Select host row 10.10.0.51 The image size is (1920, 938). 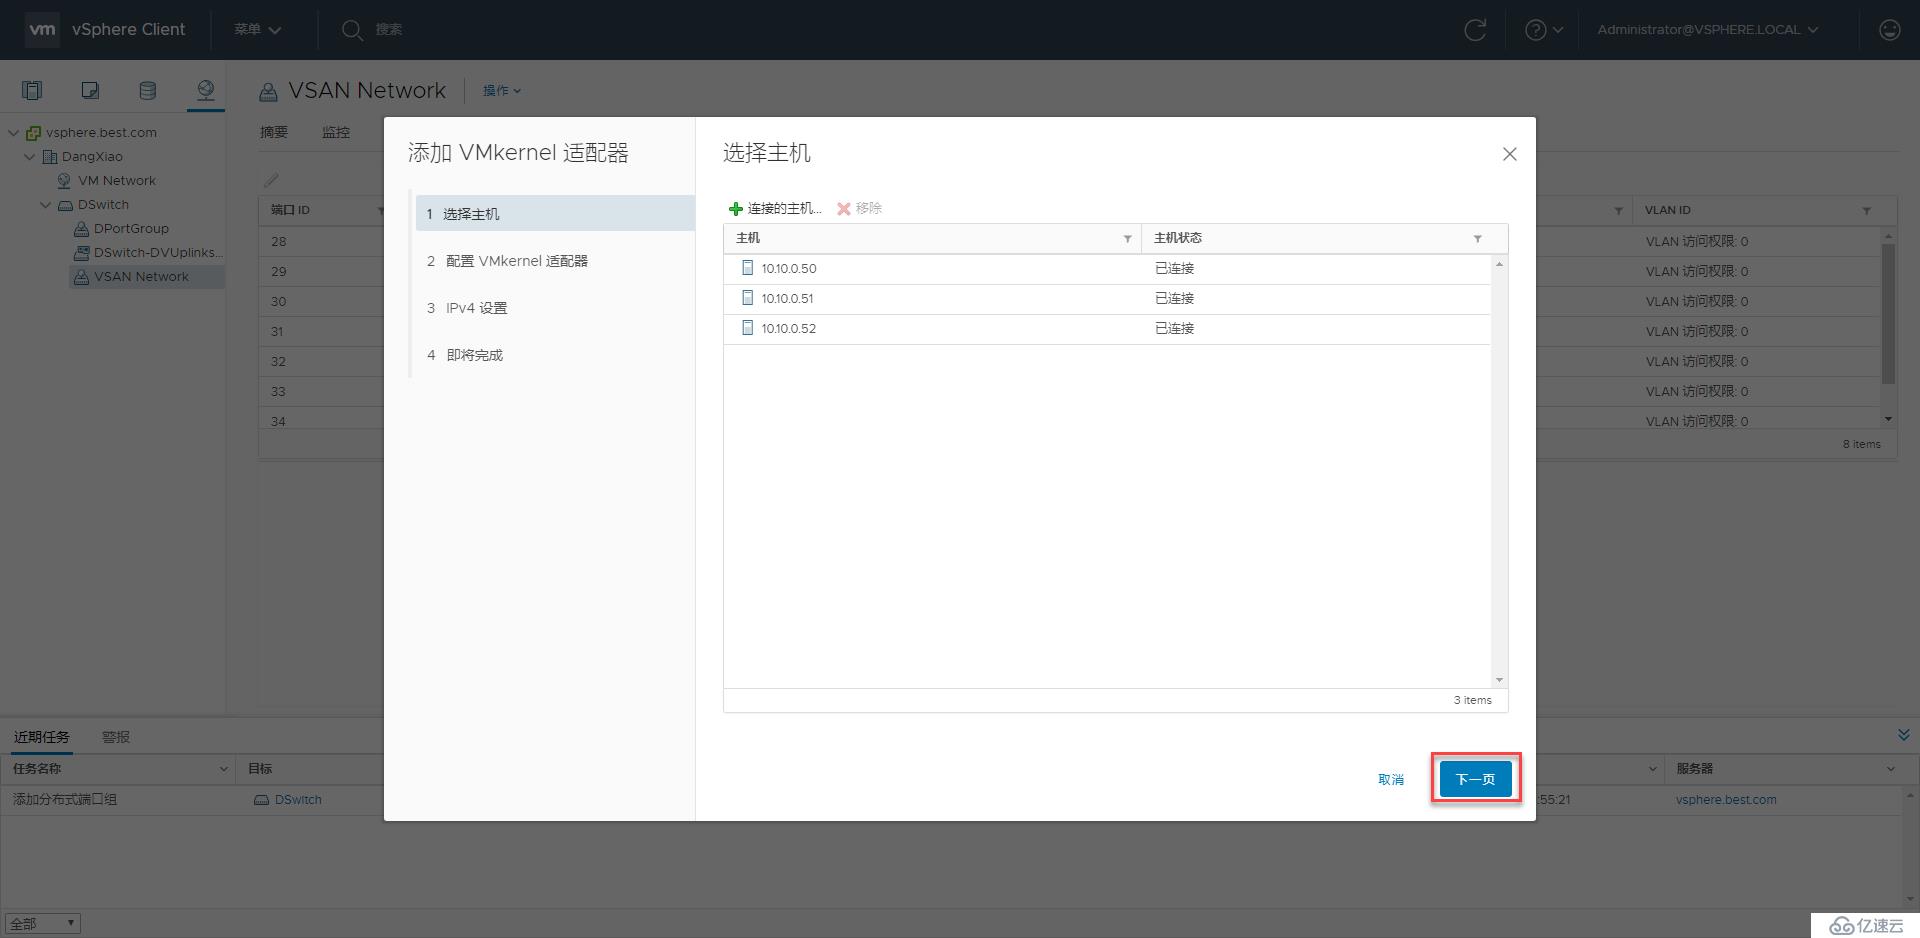[x=1107, y=299]
